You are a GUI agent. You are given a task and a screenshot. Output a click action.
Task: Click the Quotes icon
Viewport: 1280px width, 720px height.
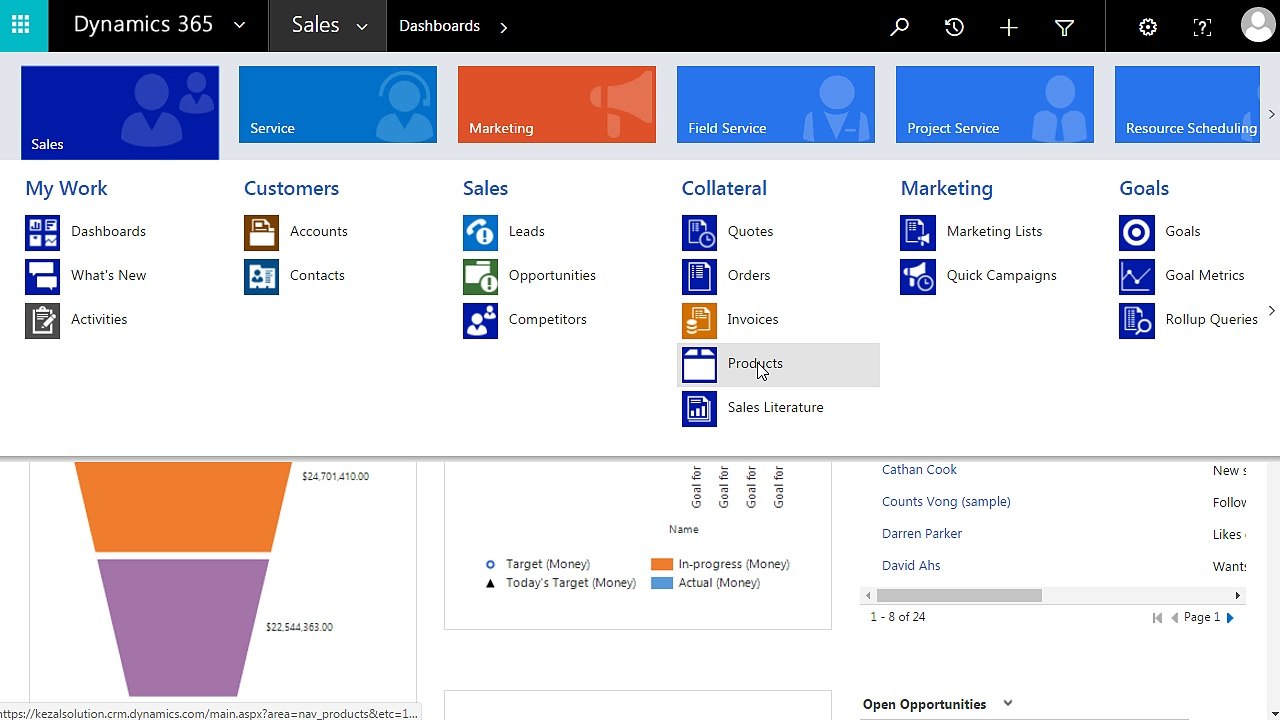[699, 232]
